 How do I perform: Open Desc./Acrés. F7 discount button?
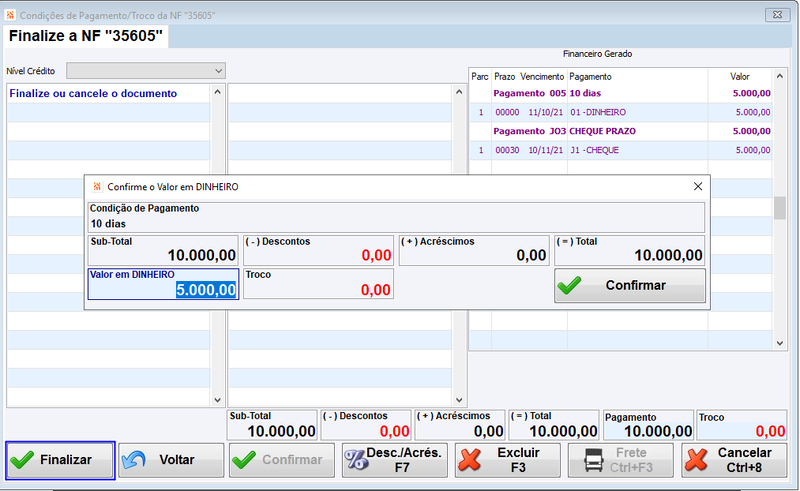(x=394, y=460)
